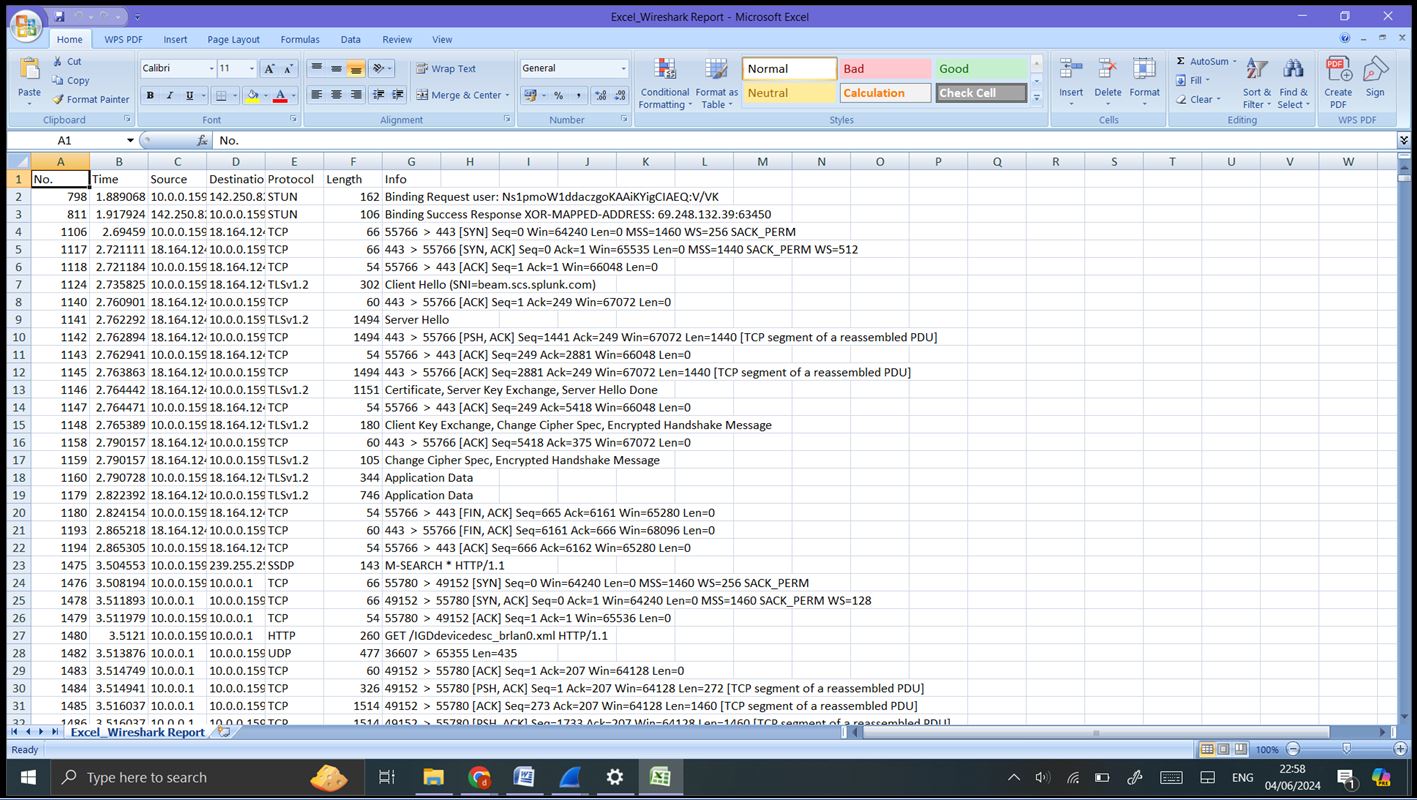The height and width of the screenshot is (800, 1417).
Task: Select the Excel_Wireshark Report sheet tab
Action: [x=137, y=732]
